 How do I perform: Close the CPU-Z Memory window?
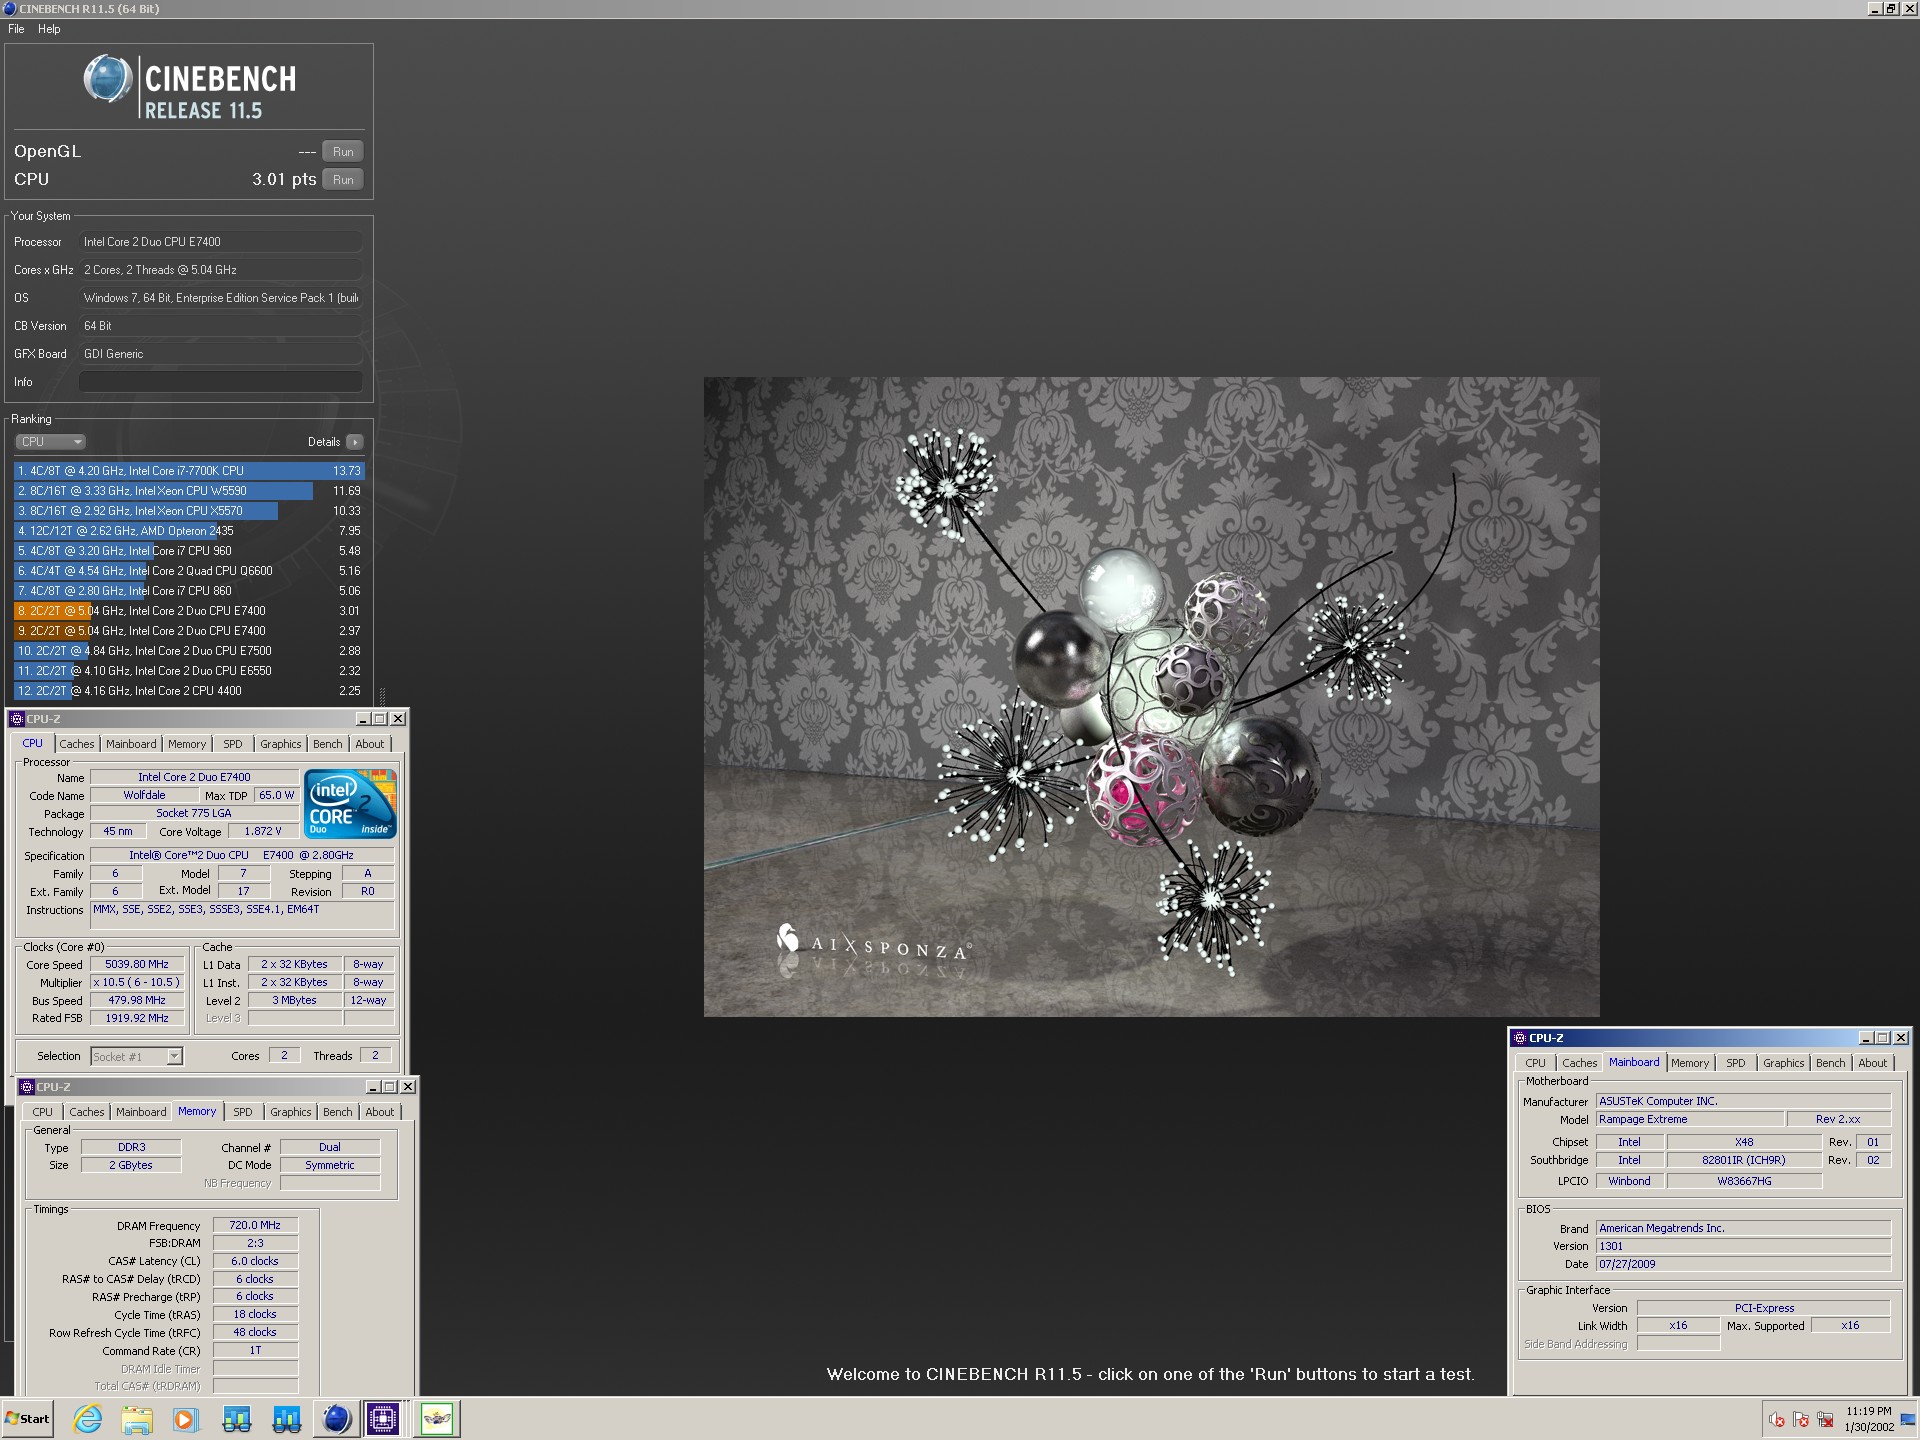[x=408, y=1087]
